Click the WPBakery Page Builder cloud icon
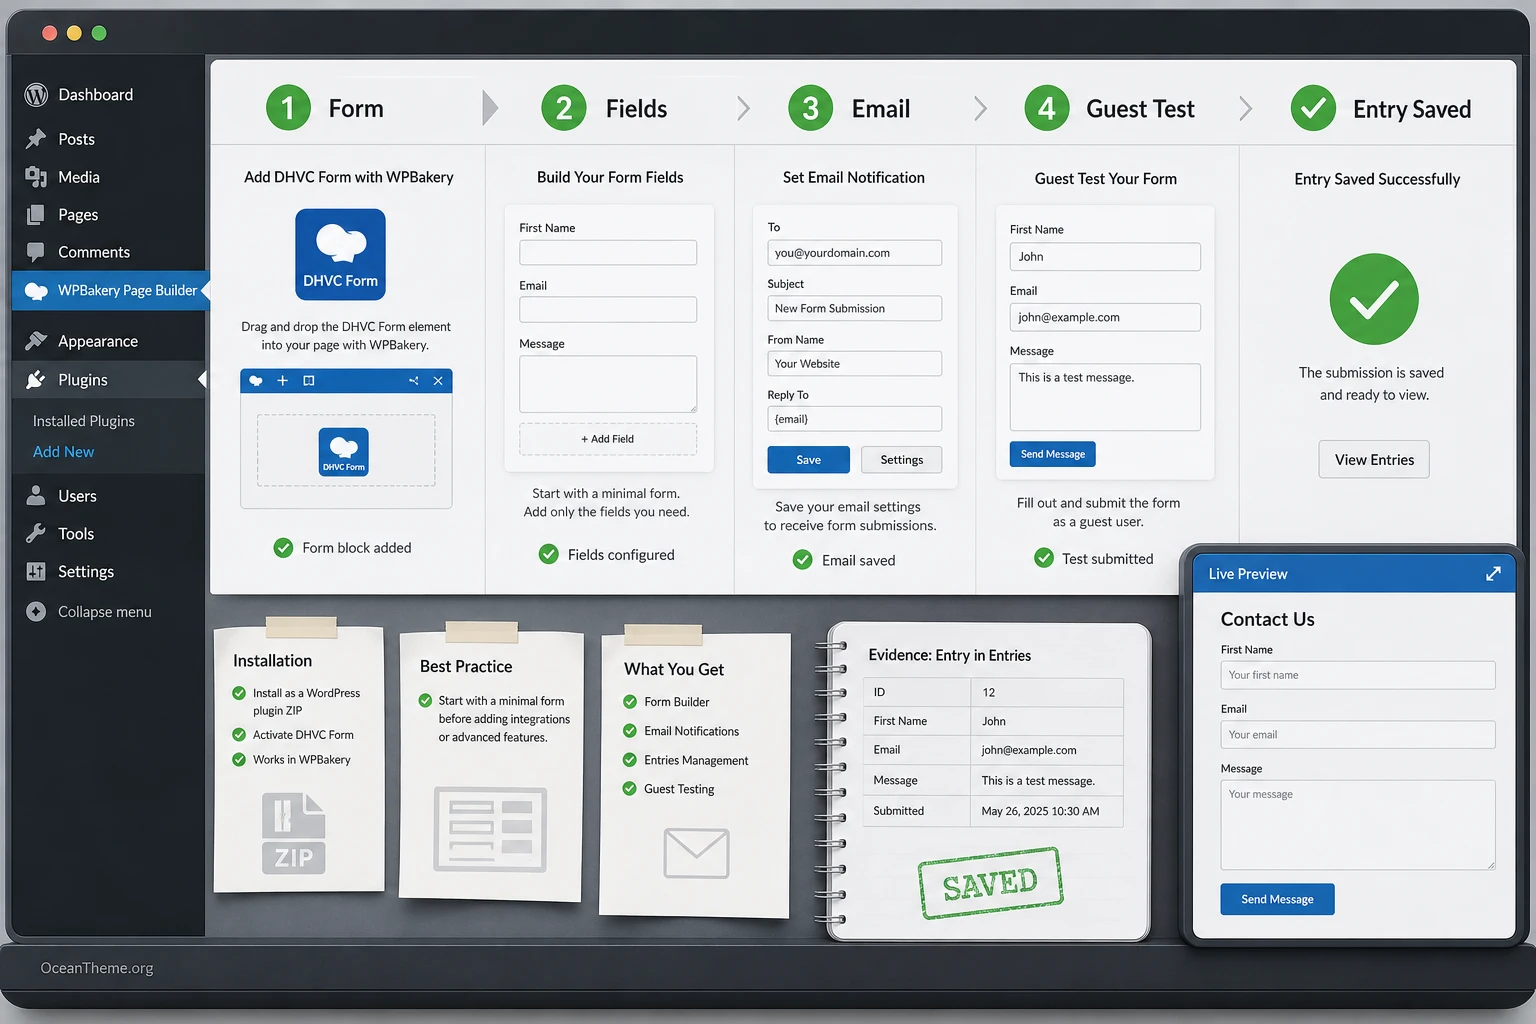1536x1024 pixels. tap(36, 291)
